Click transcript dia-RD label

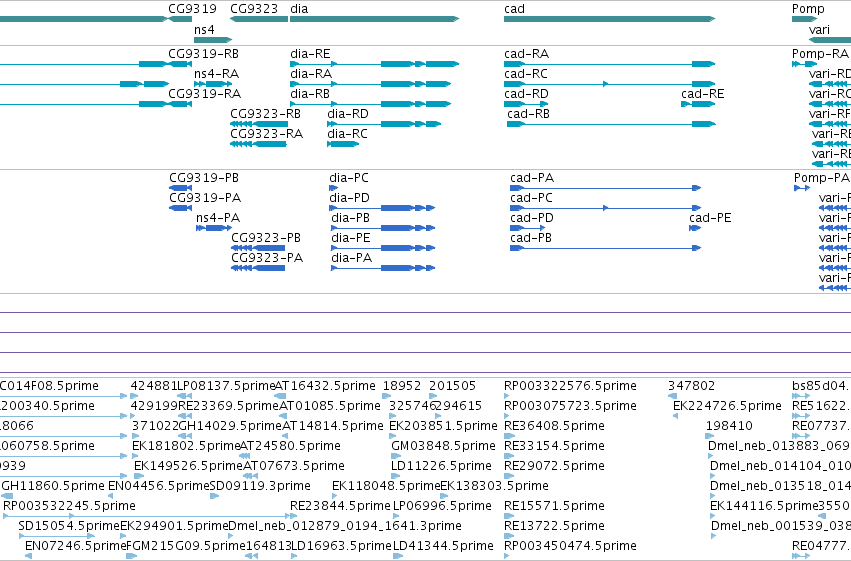pos(347,114)
